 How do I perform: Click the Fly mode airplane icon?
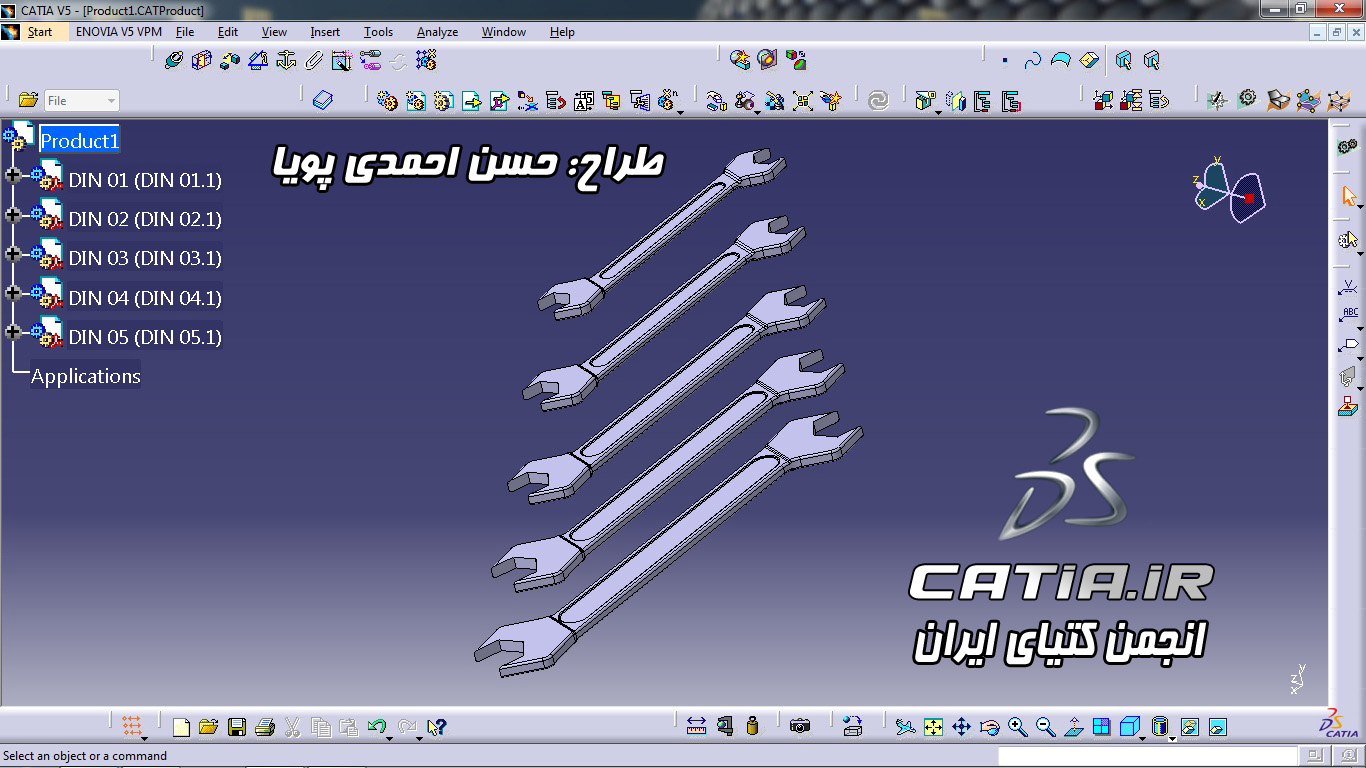tap(905, 727)
